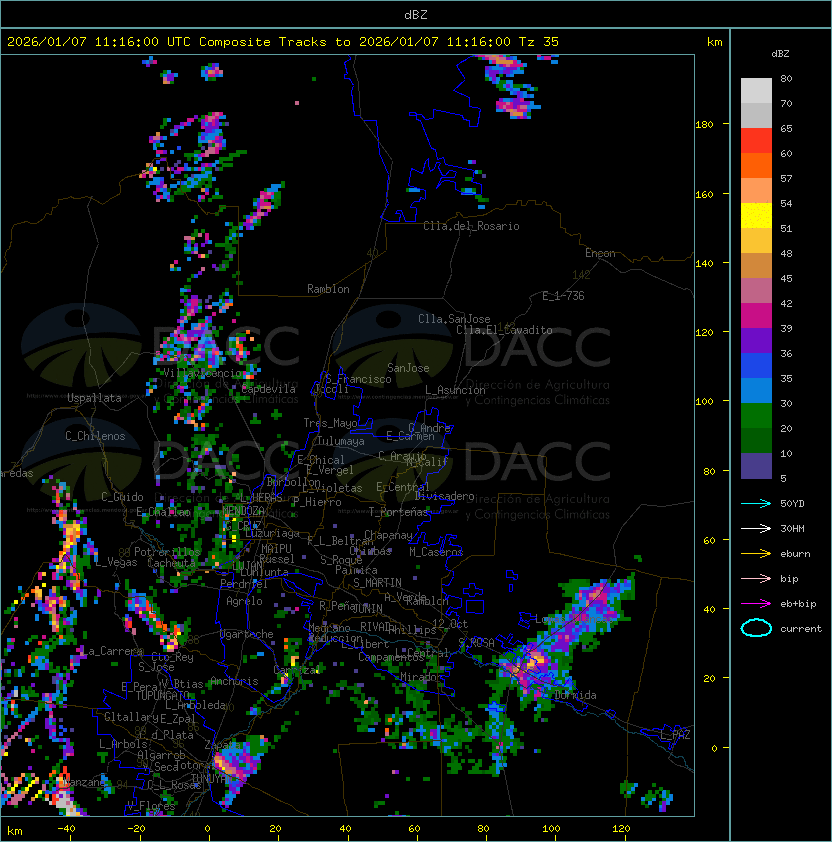Pick the magenta 42 dBZ swatch

(756, 316)
